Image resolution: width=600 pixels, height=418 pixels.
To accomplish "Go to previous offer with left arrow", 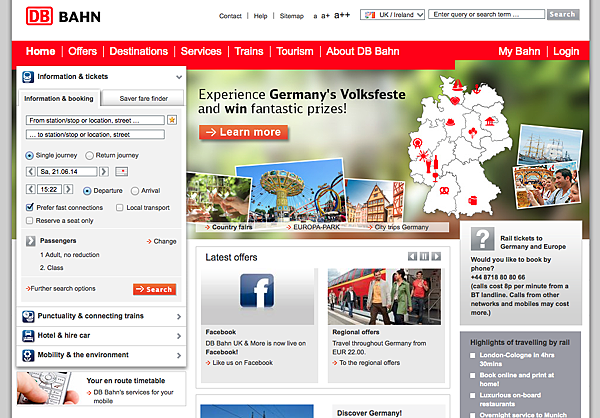I will click(412, 256).
